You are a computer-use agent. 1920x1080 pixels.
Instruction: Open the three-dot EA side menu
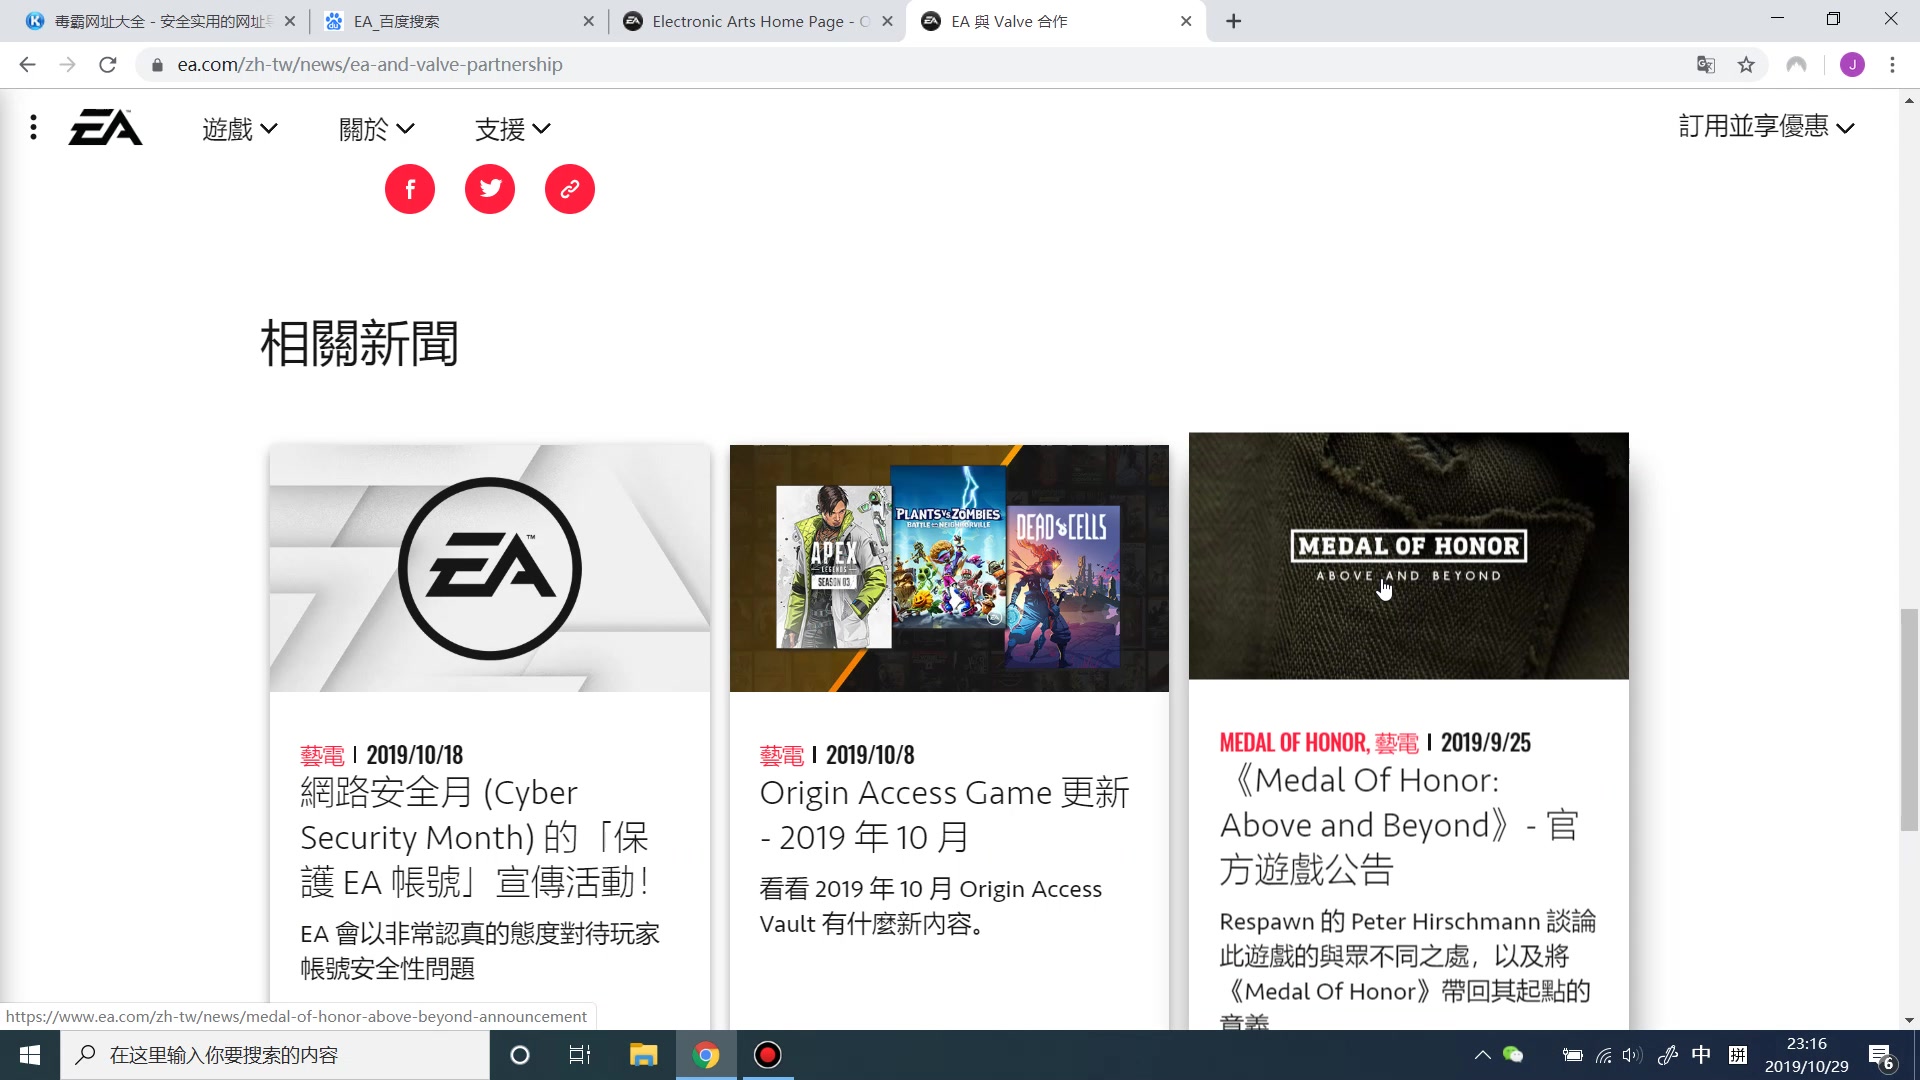pos(33,127)
